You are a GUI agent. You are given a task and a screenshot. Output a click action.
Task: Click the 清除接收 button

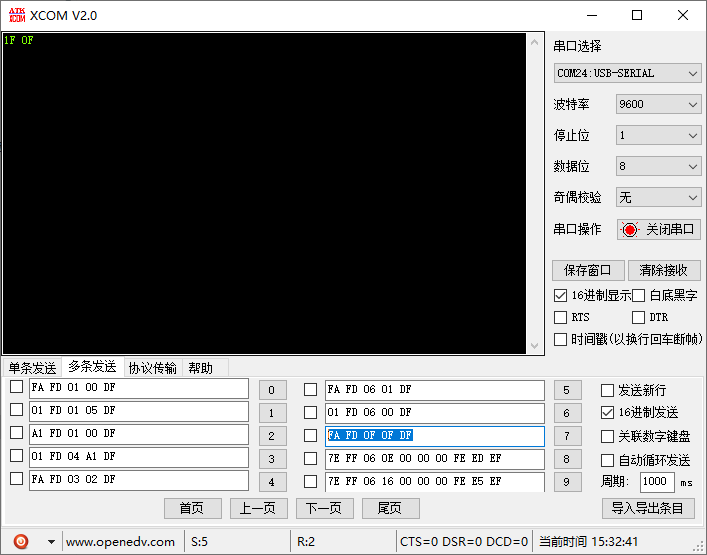pos(663,271)
